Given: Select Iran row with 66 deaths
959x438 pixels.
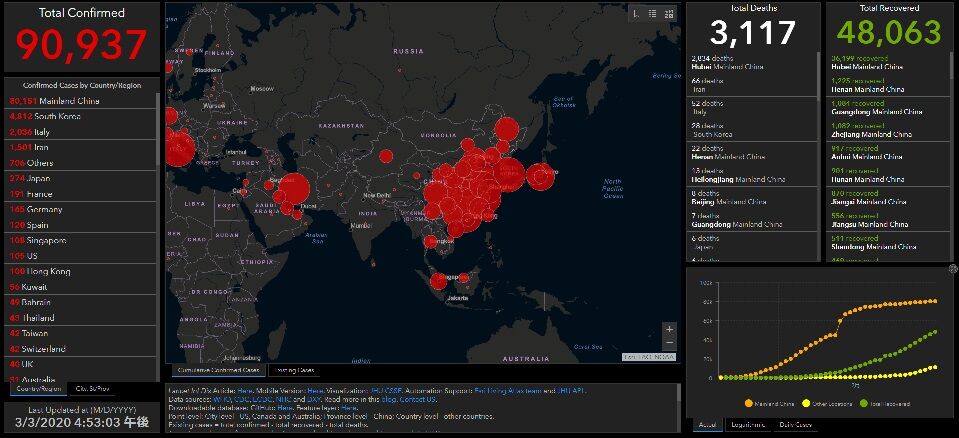Looking at the screenshot, I should (752, 85).
